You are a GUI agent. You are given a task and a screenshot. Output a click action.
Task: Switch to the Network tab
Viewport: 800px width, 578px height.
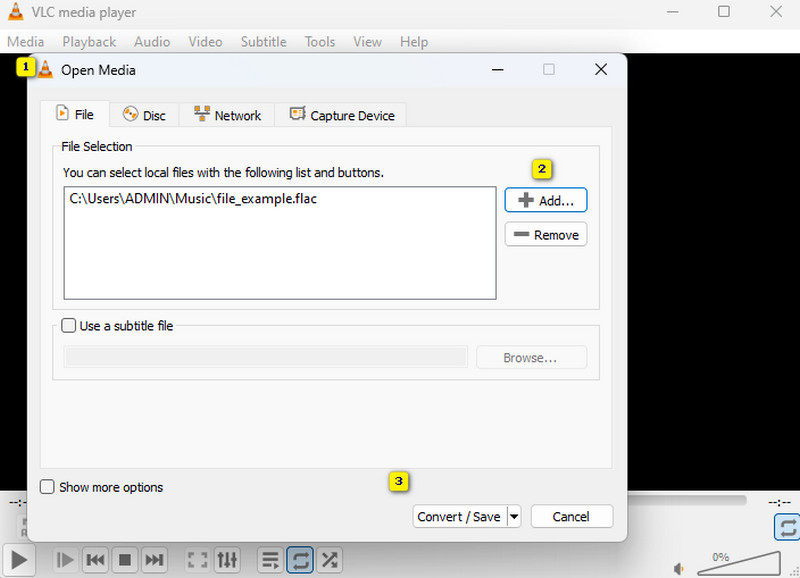pyautogui.click(x=227, y=114)
